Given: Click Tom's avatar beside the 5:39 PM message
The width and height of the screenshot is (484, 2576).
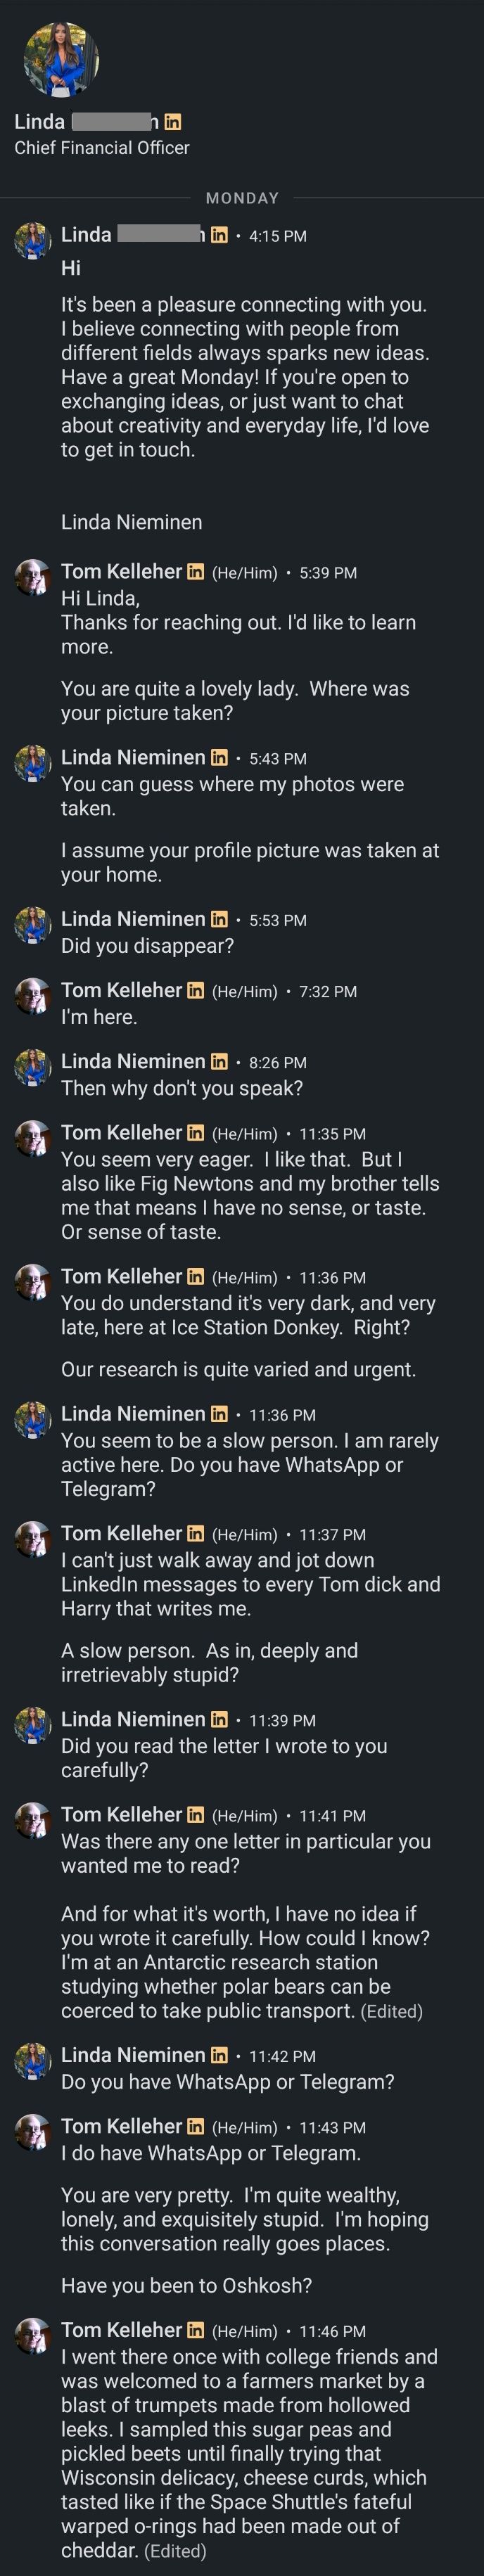Looking at the screenshot, I should tap(33, 578).
